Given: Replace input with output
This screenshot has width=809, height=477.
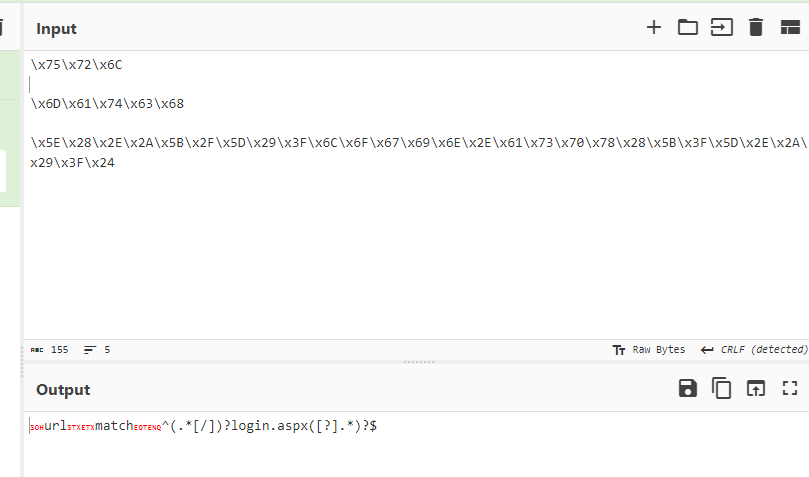Looking at the screenshot, I should click(756, 388).
